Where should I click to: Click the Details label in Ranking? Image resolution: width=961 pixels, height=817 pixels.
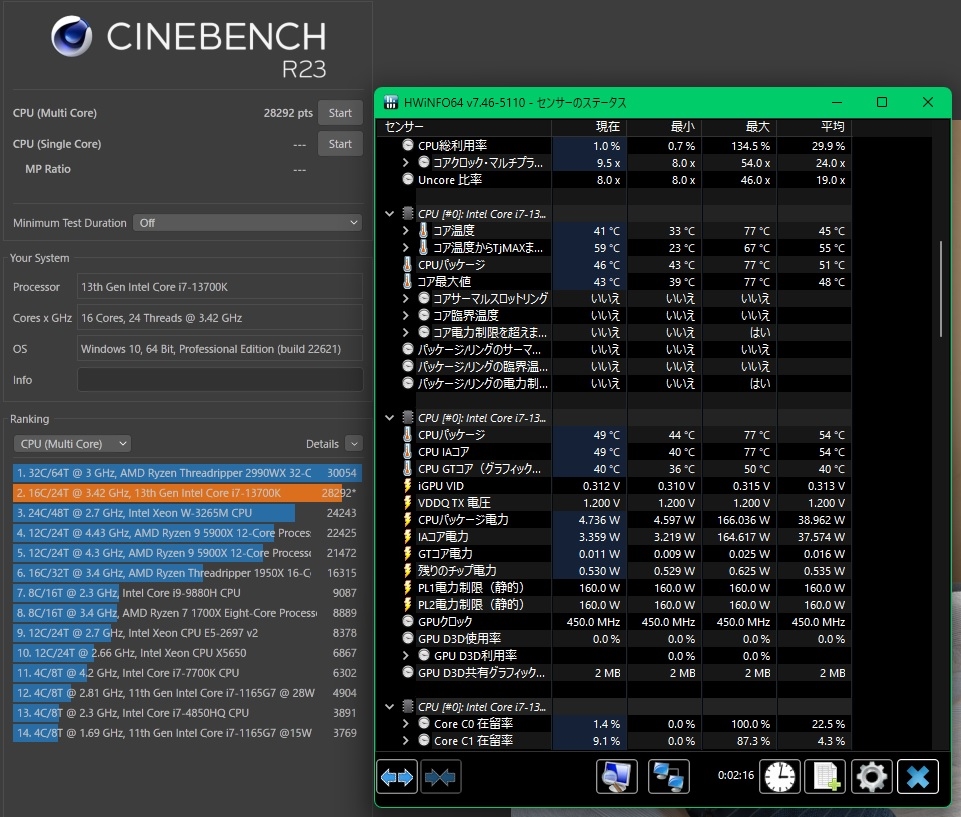322,444
